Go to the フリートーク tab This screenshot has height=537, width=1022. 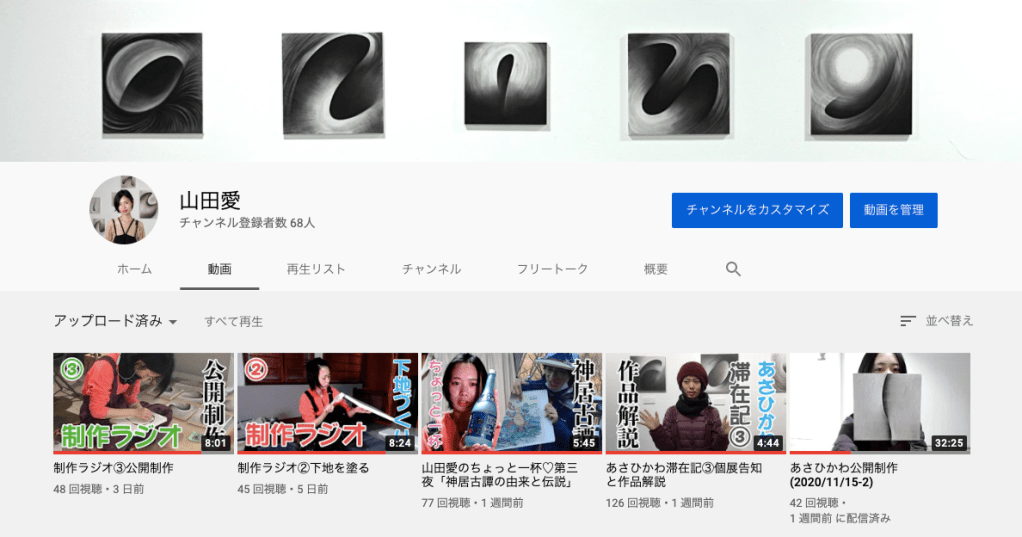552,269
